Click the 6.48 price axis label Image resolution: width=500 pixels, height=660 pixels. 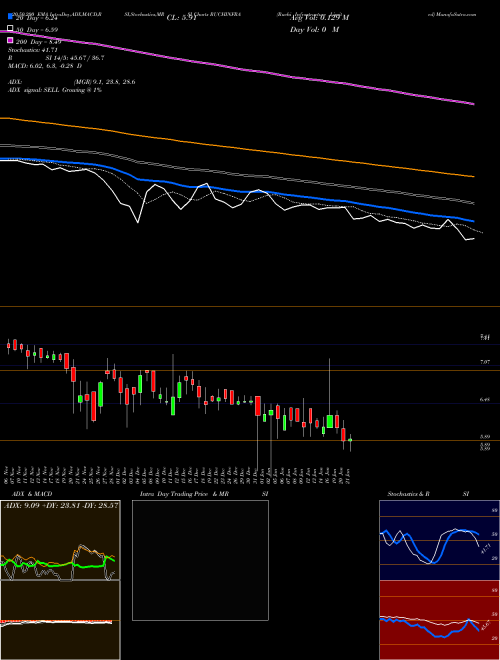pyautogui.click(x=485, y=399)
